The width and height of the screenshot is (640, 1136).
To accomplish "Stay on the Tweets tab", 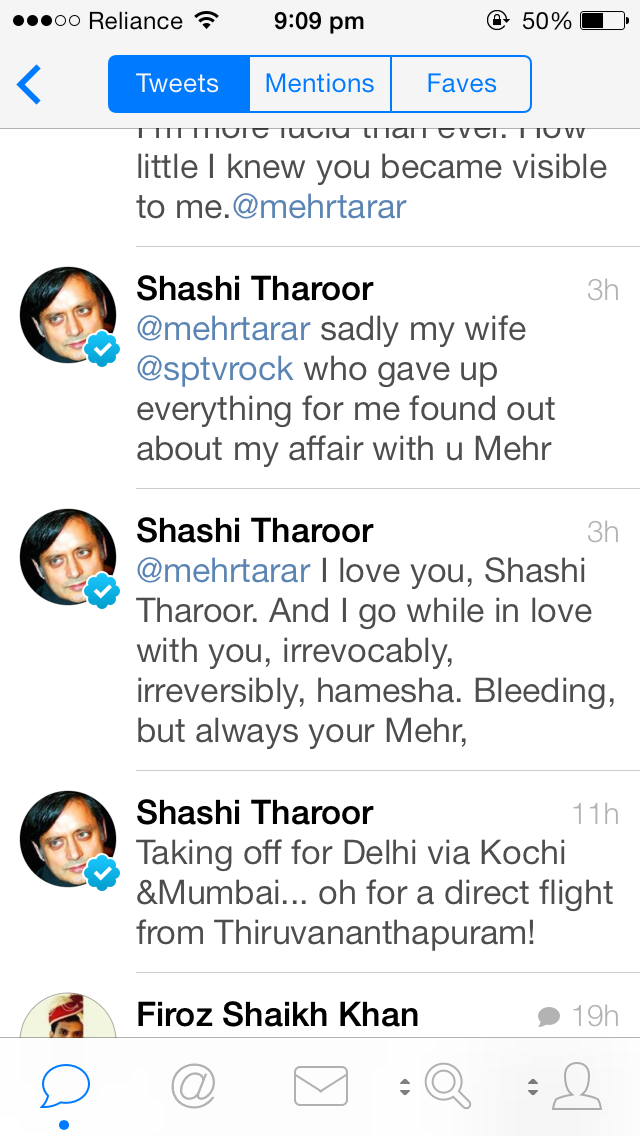I will click(178, 84).
